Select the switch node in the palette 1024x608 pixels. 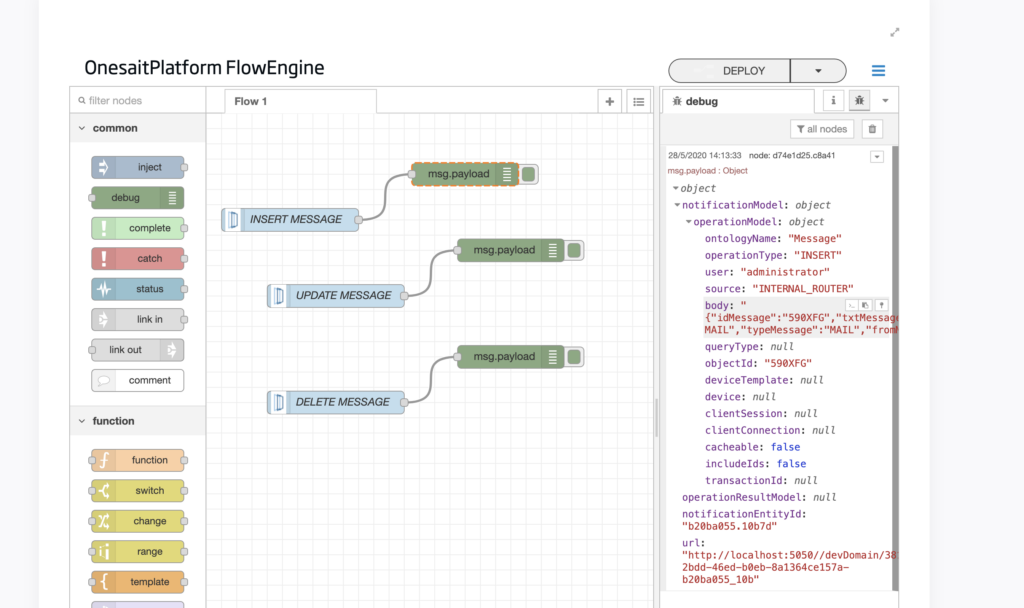point(138,490)
